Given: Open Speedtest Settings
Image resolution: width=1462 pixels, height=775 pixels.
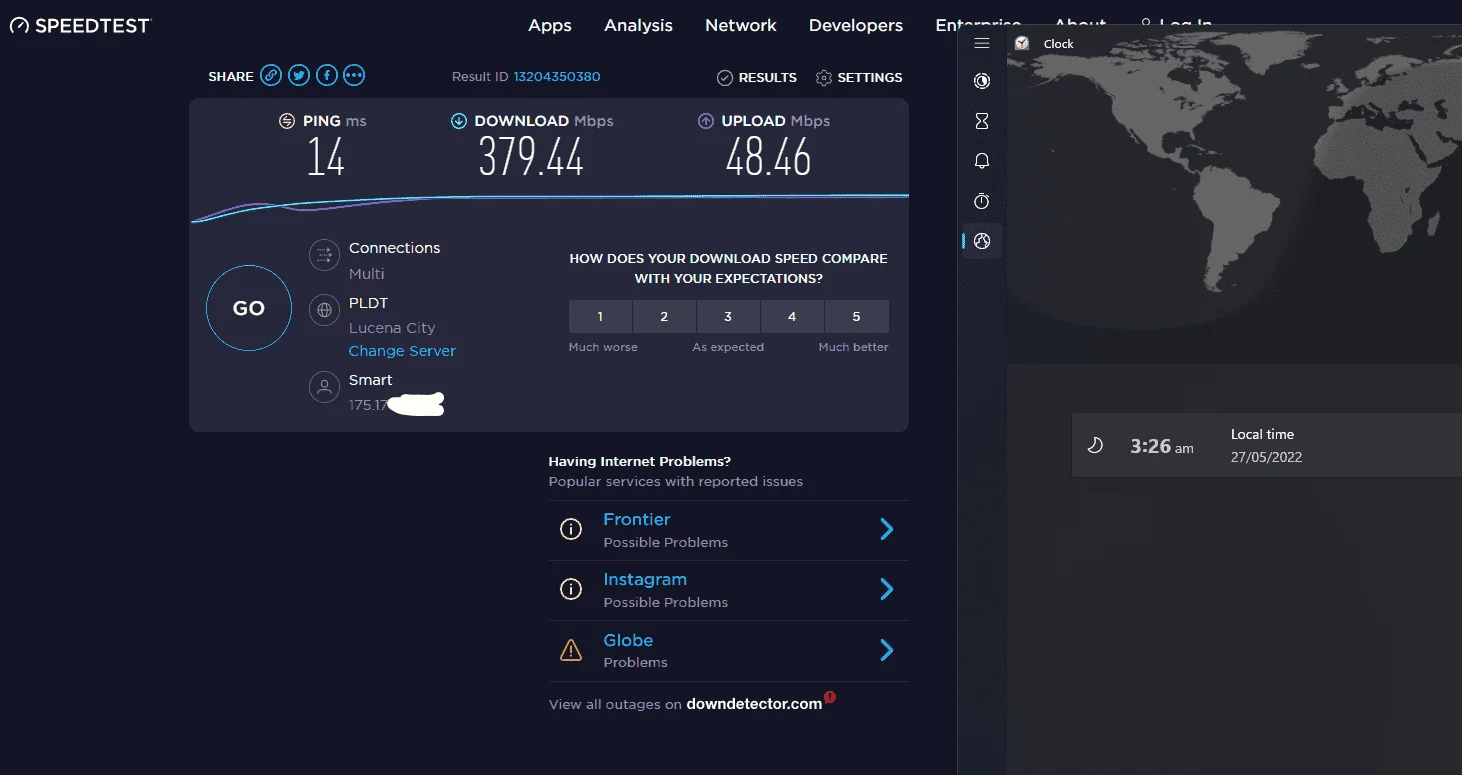Looking at the screenshot, I should [859, 78].
